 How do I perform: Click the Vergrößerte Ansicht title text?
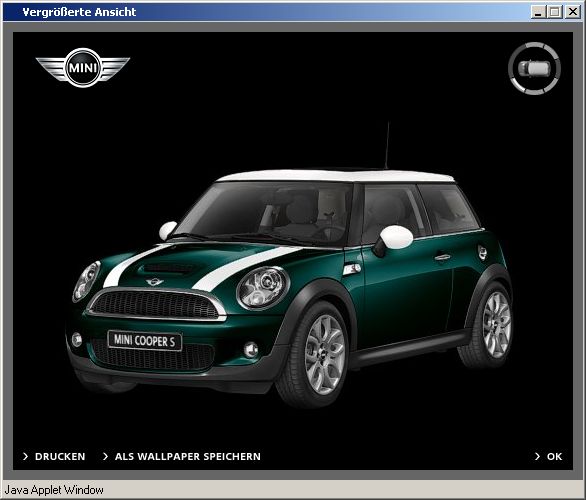point(79,12)
